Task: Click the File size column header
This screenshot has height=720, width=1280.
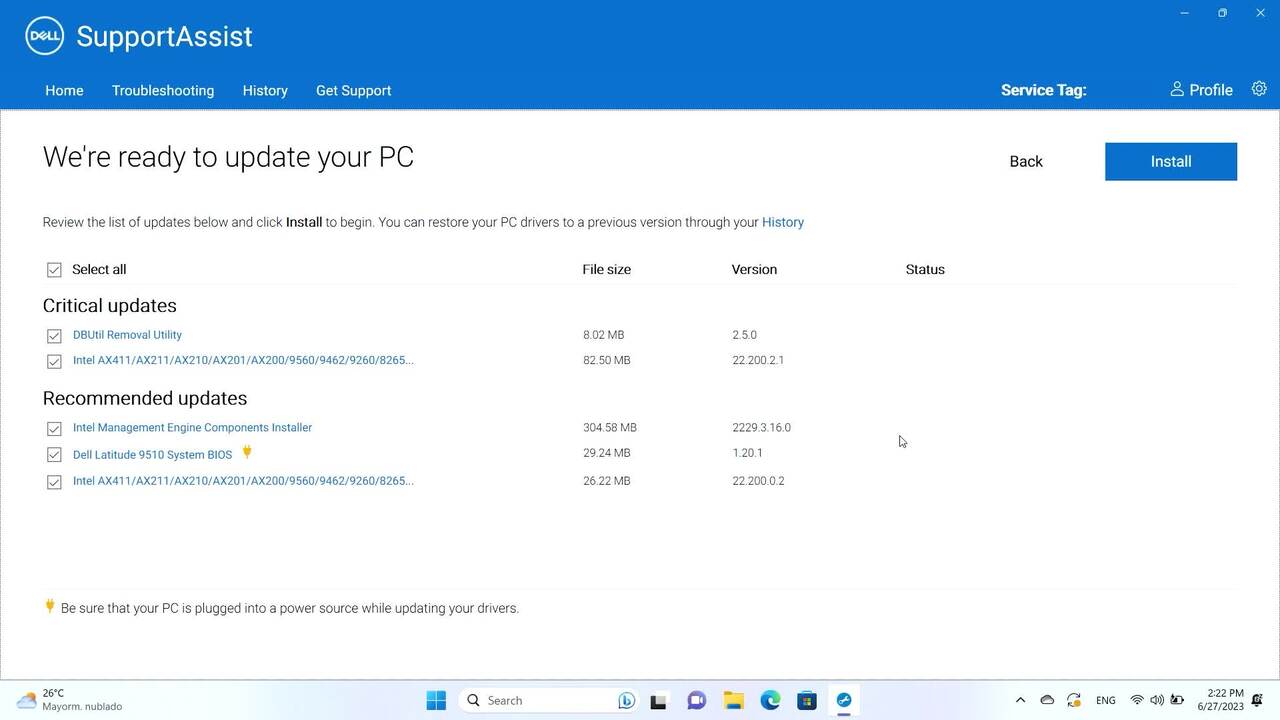Action: (x=606, y=269)
